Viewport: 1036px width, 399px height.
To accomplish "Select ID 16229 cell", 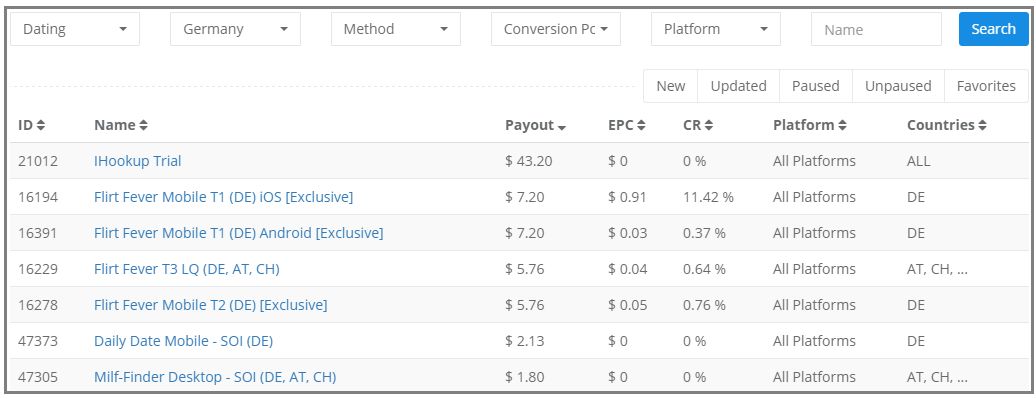I will 38,269.
